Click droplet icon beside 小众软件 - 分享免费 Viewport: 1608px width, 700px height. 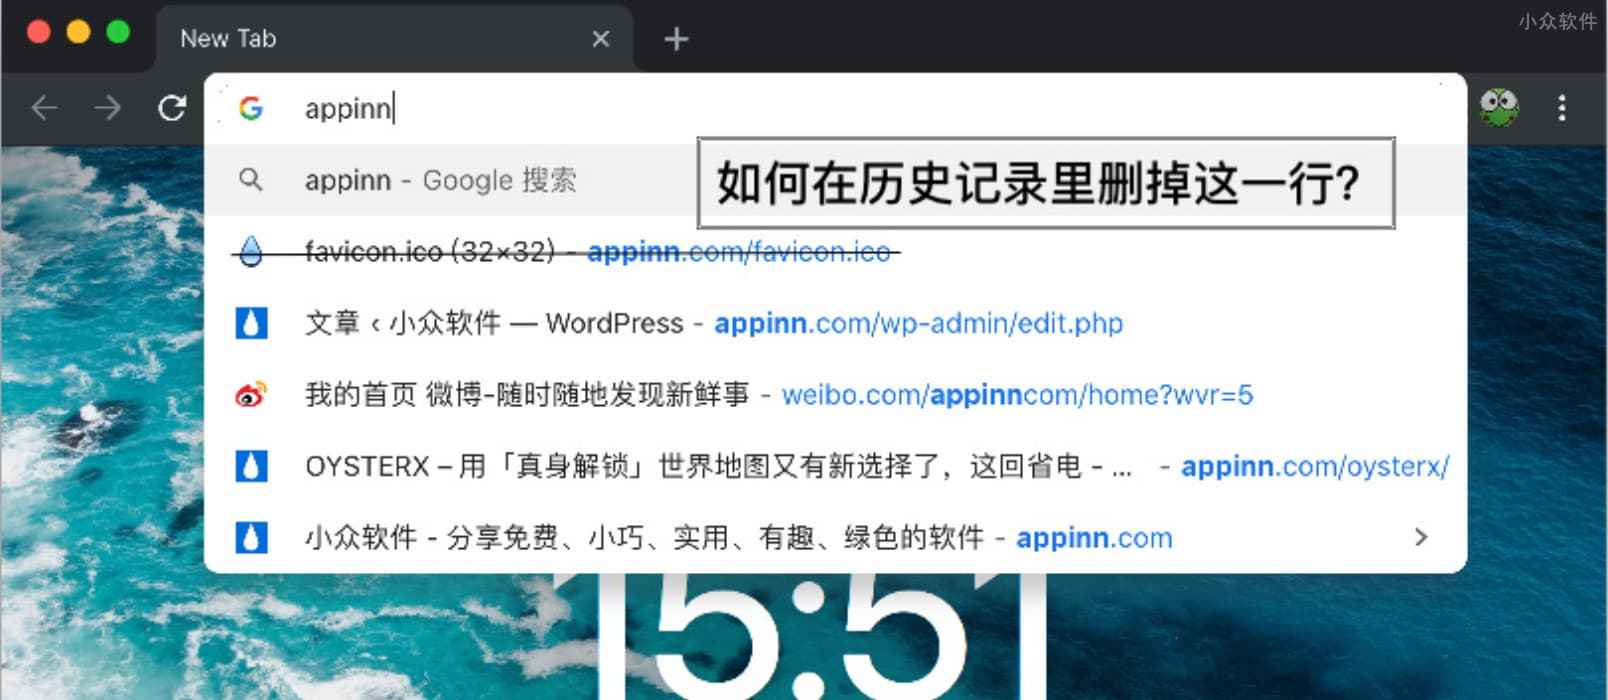[x=251, y=538]
